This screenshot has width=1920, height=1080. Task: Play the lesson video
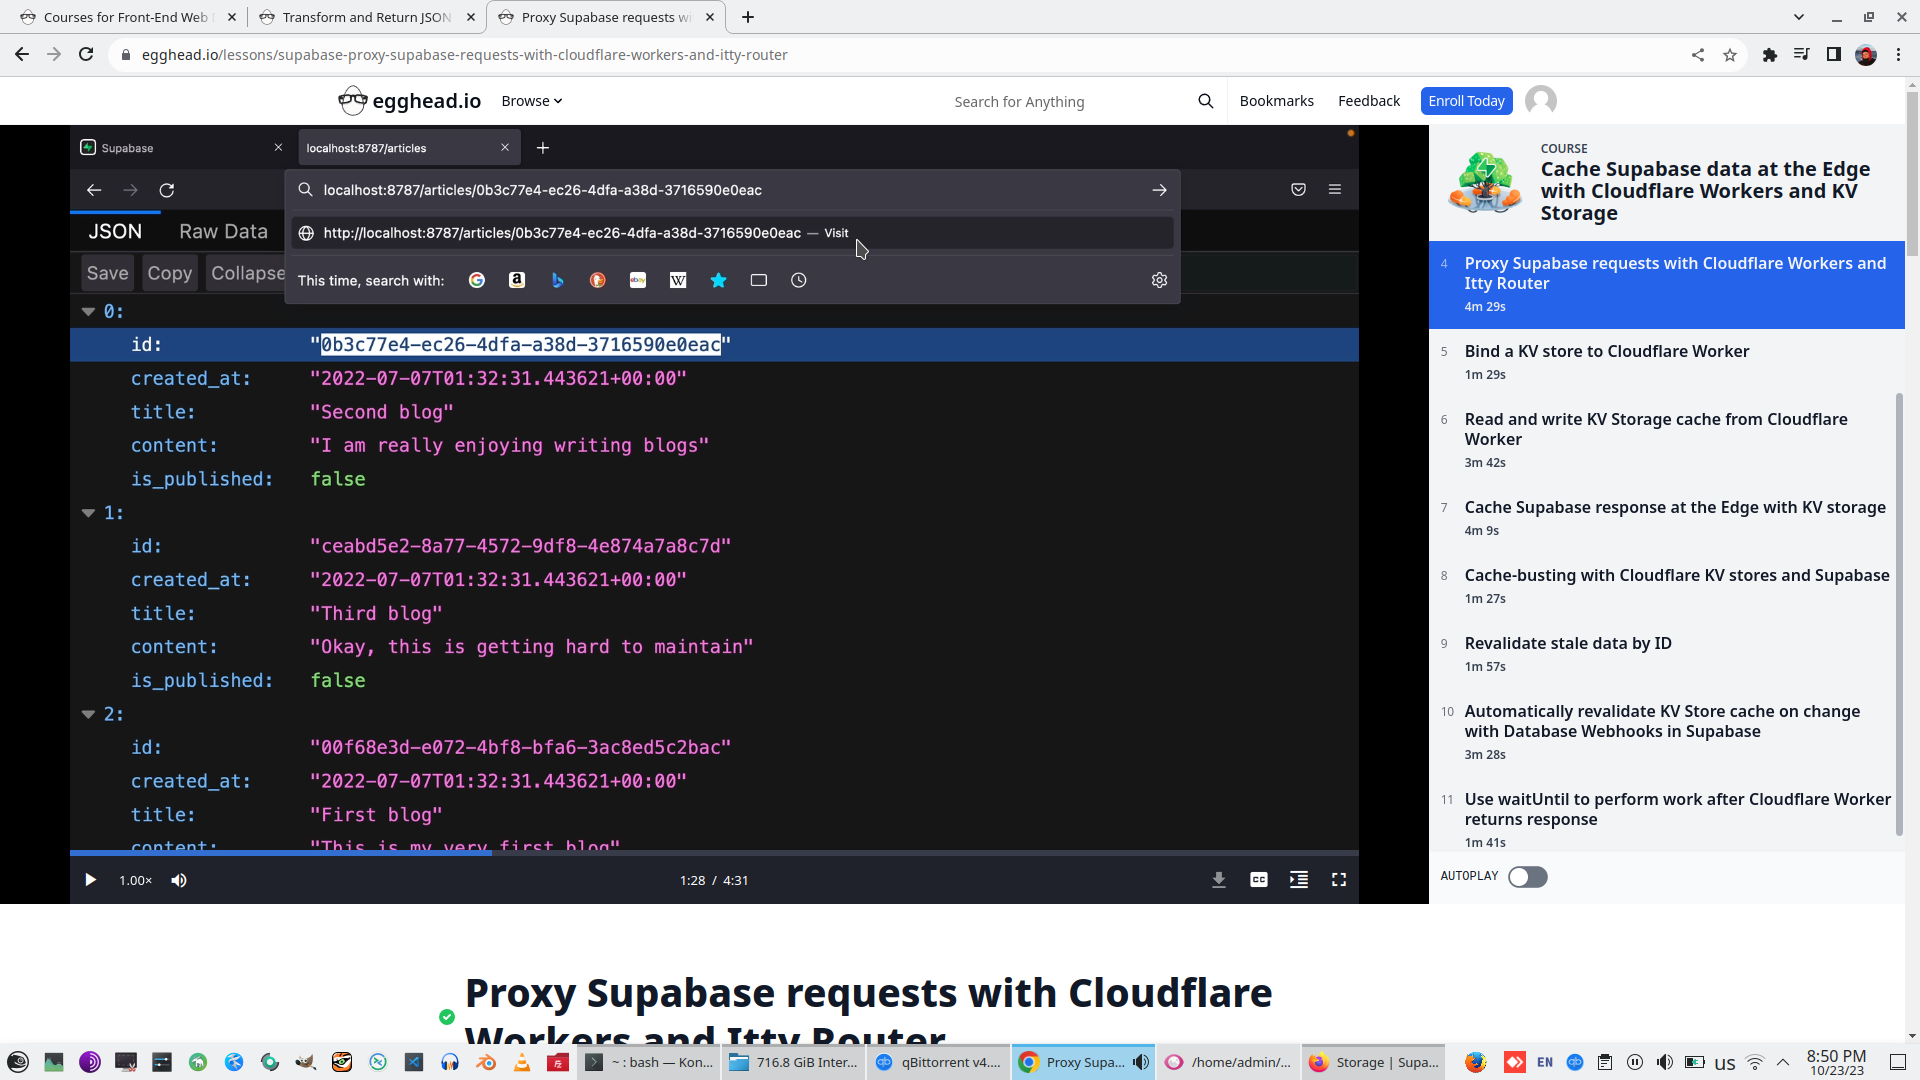point(90,880)
